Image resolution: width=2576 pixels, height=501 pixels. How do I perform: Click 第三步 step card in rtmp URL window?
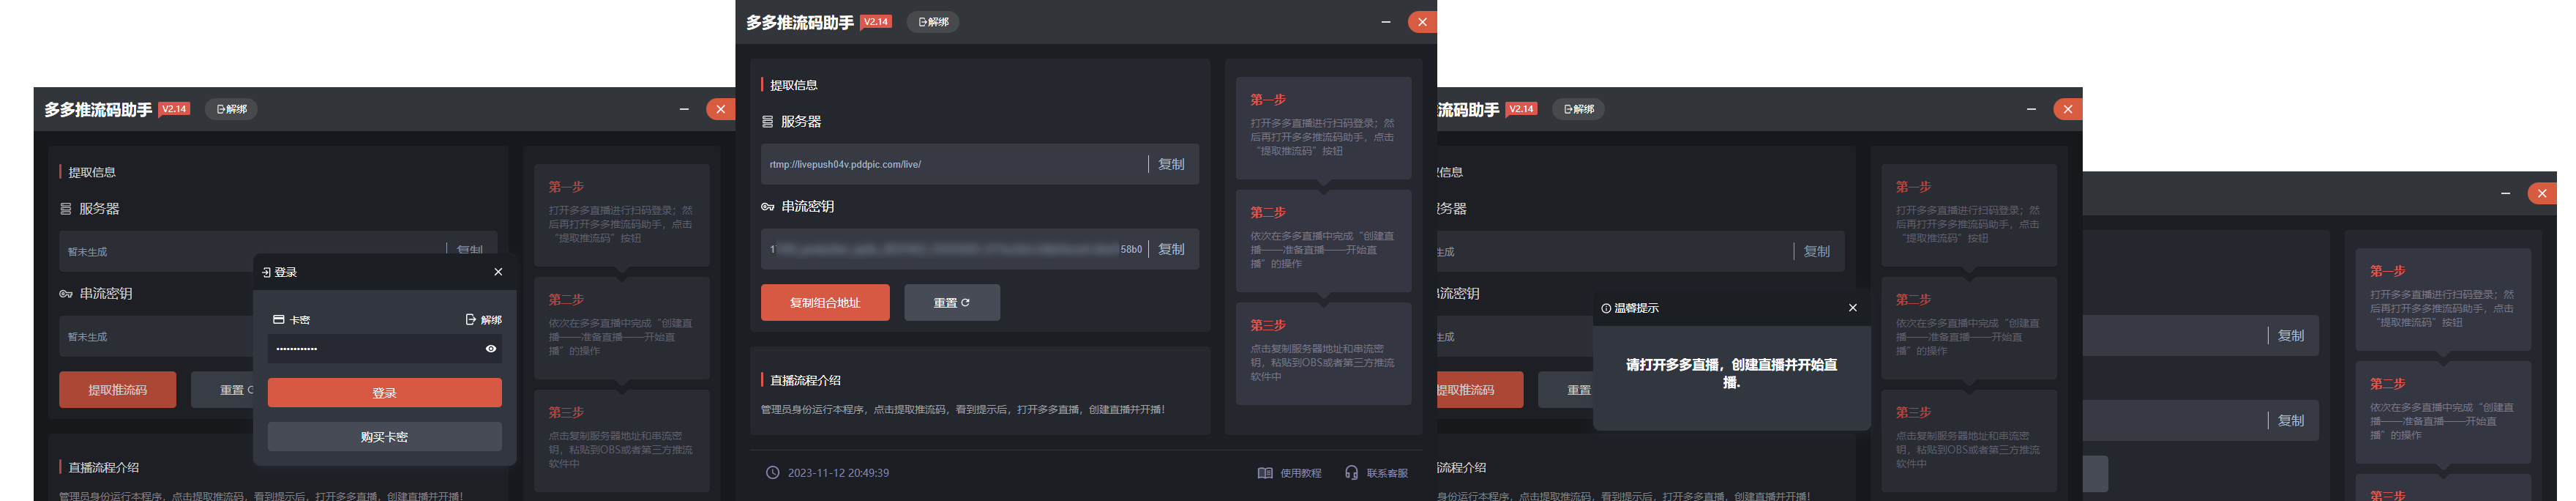point(1323,354)
